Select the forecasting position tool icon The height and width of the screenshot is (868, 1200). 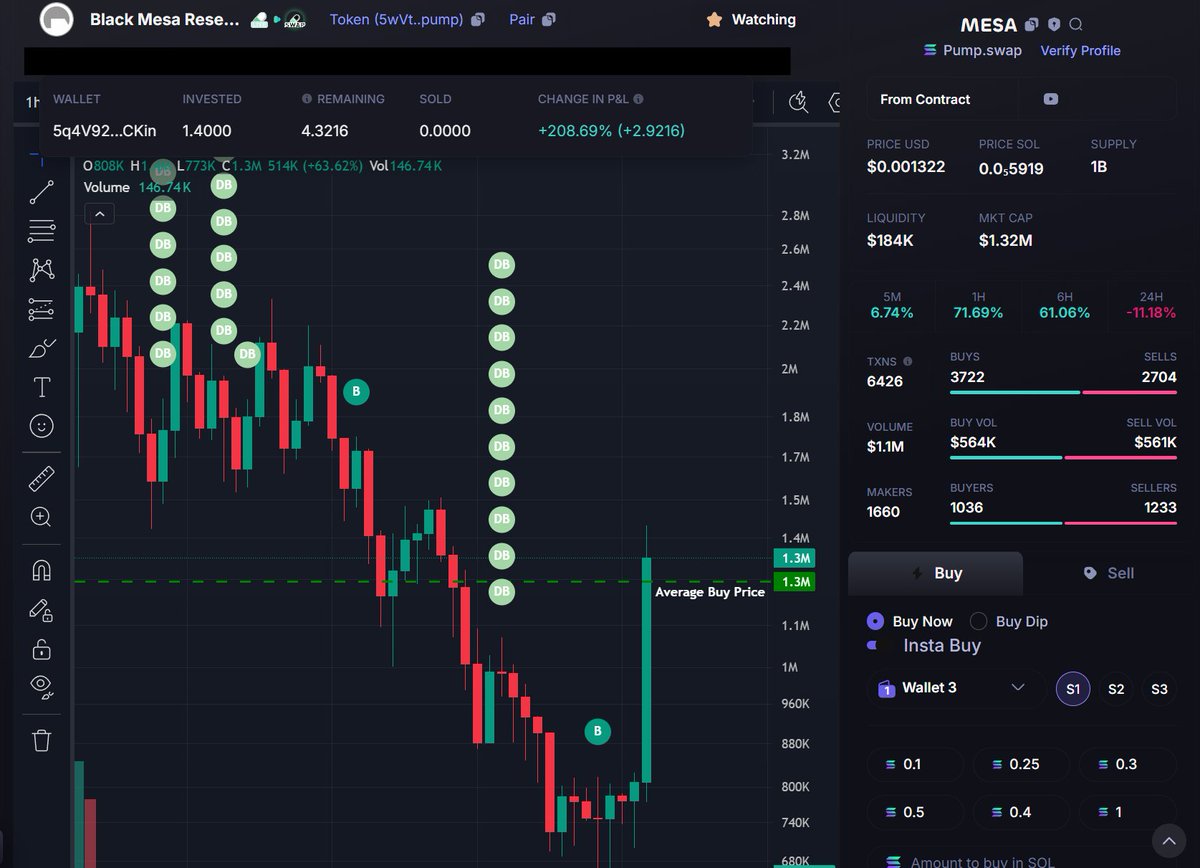41,309
